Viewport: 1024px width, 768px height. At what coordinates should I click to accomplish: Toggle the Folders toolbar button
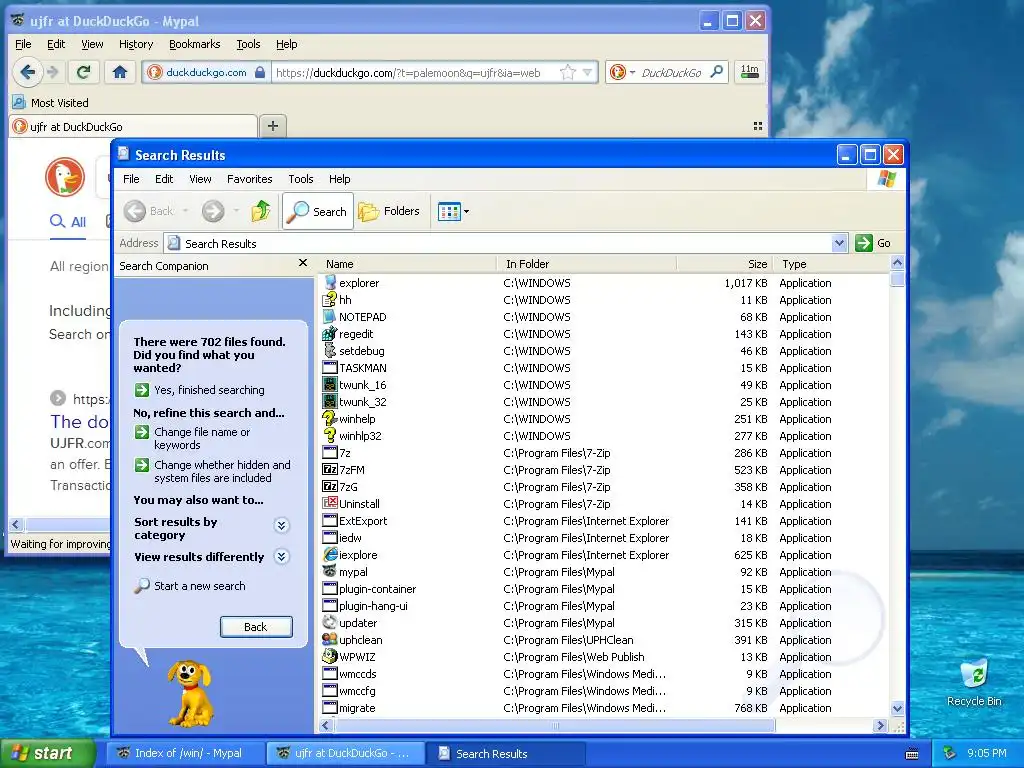coord(389,211)
